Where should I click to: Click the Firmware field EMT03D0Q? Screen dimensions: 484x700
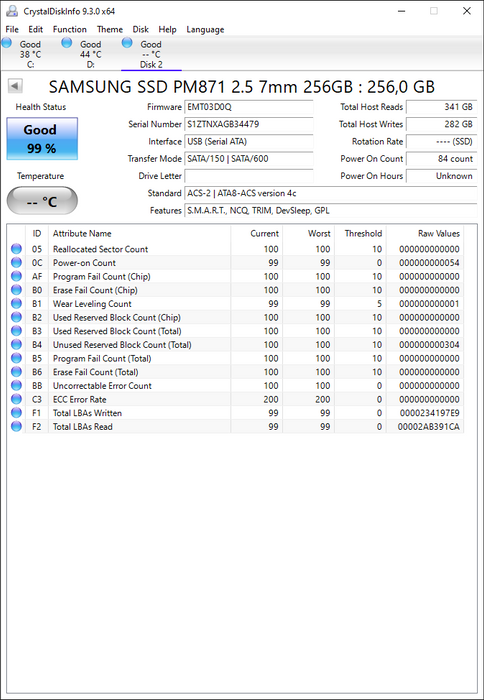(x=249, y=107)
